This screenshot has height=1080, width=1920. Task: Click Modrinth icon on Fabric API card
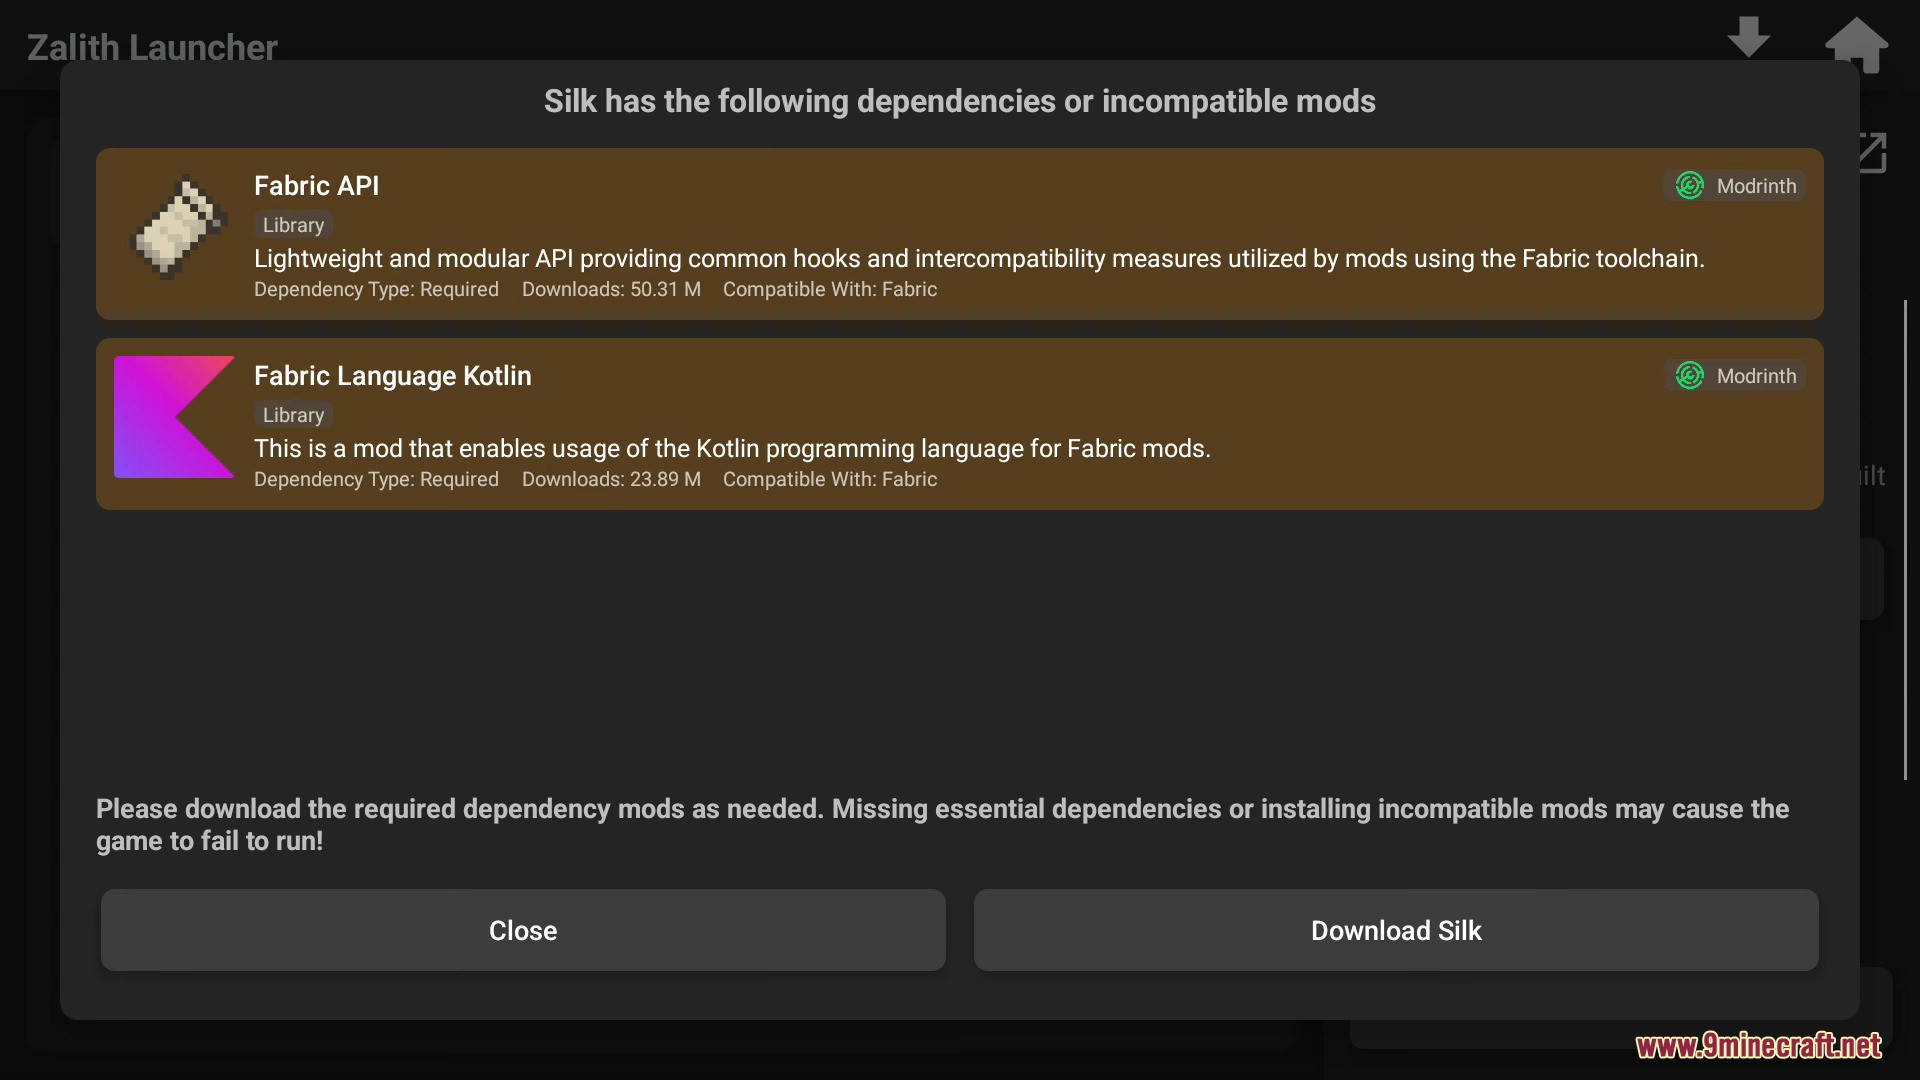1689,186
